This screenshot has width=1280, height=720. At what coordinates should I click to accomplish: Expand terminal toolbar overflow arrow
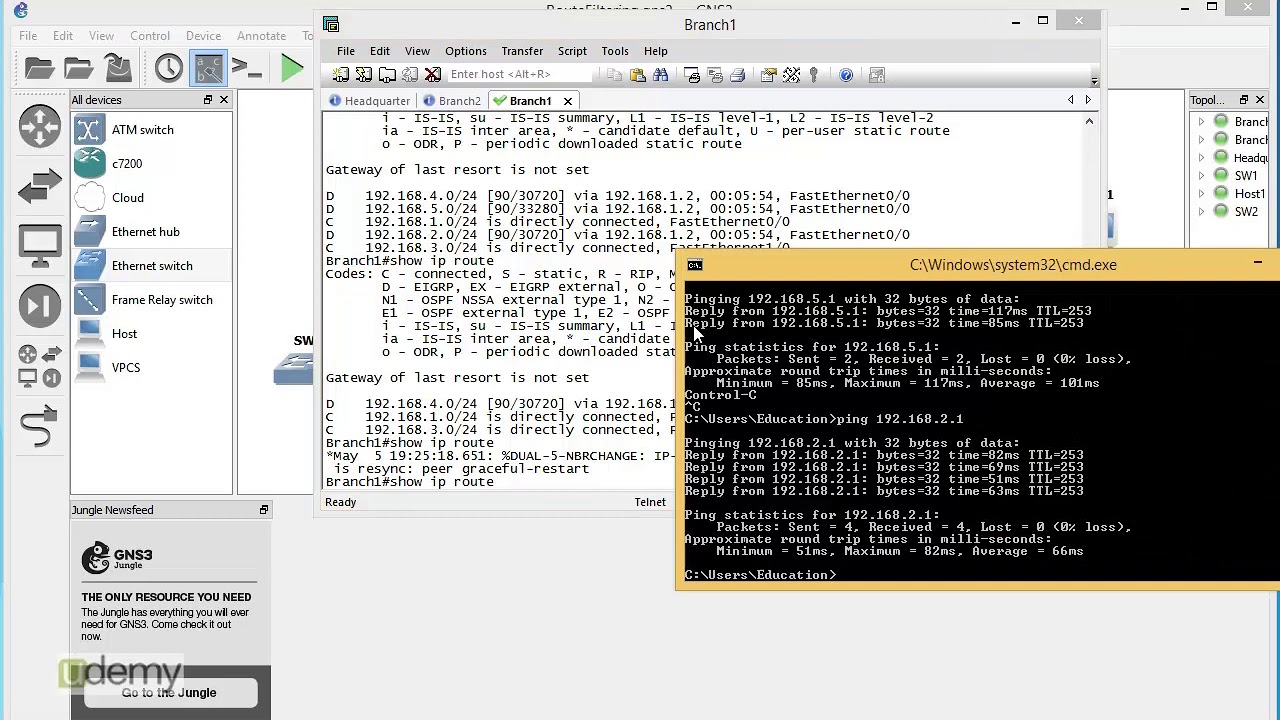coord(1094,81)
